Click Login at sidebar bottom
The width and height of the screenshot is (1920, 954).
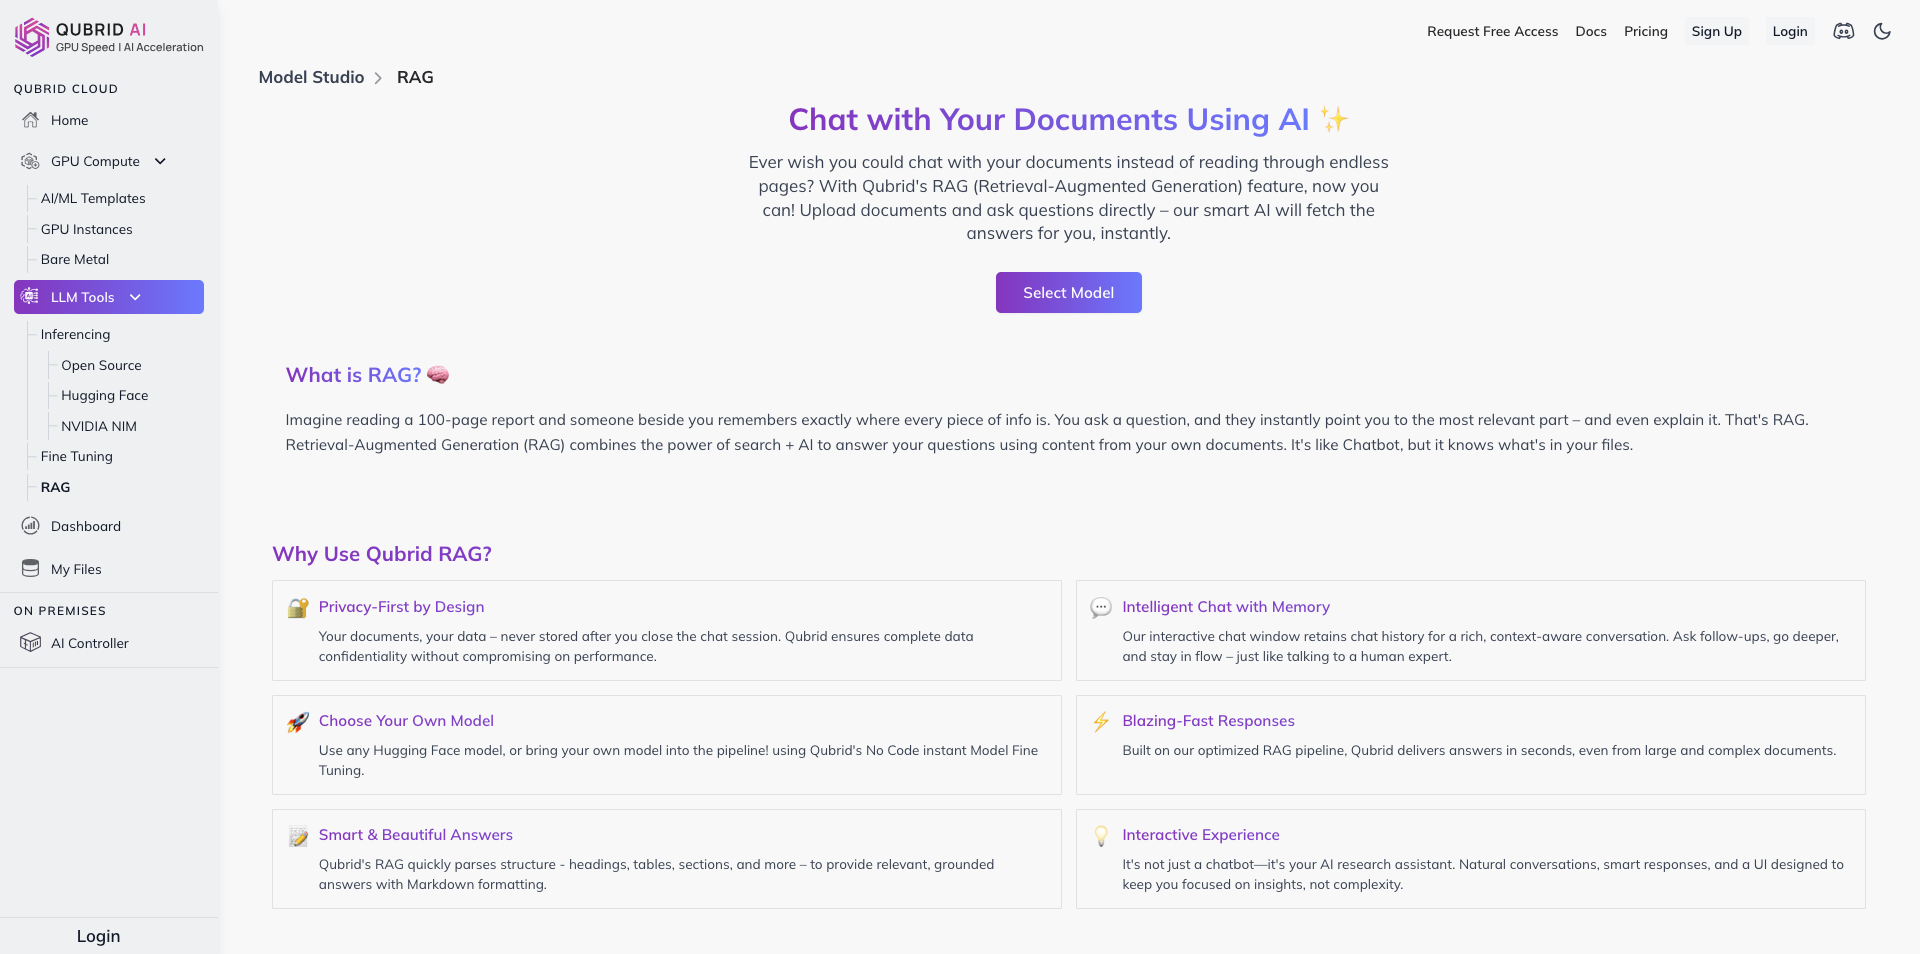[98, 936]
